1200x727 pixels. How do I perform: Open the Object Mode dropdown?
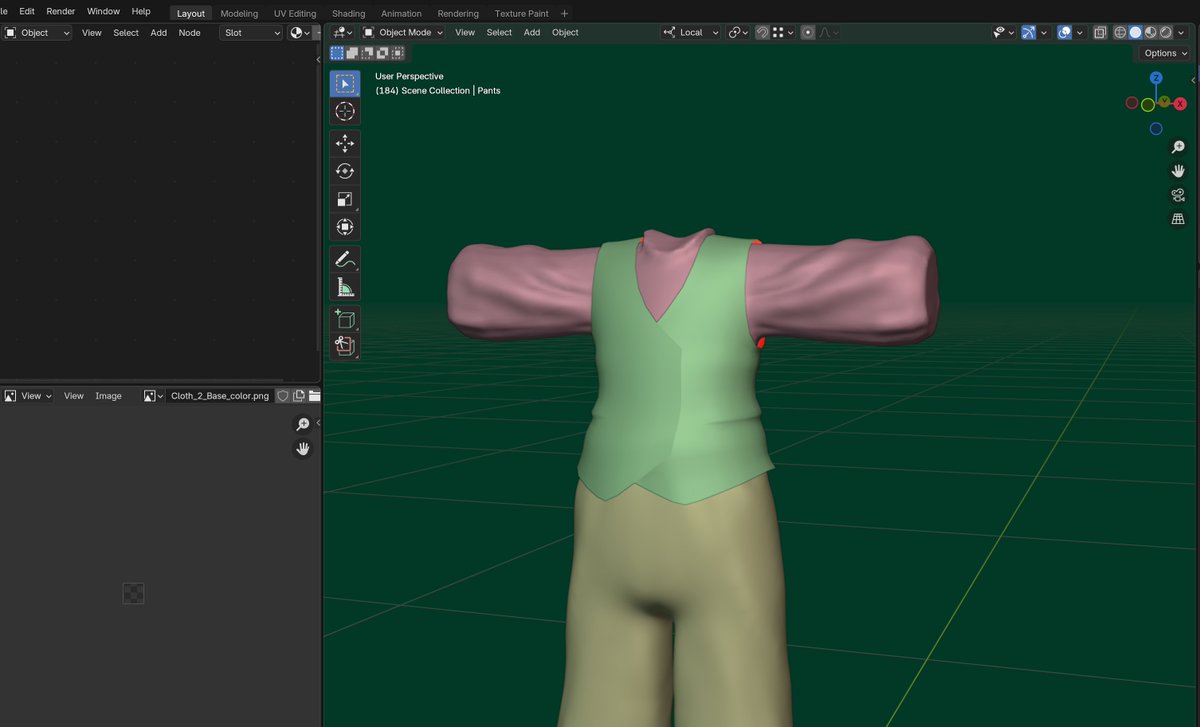point(403,32)
